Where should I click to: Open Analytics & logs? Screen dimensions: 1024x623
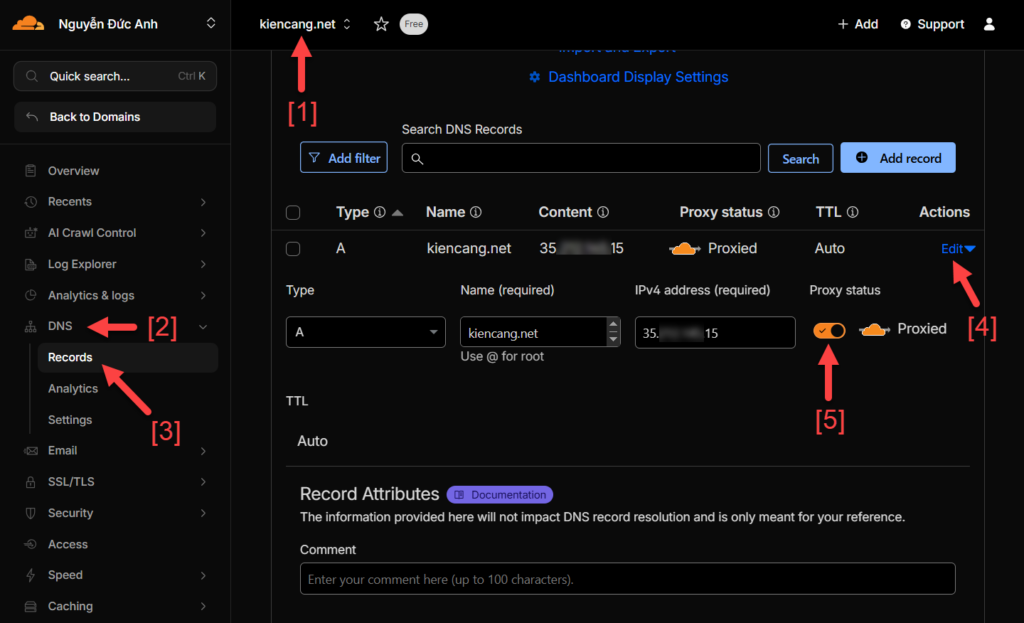click(86, 294)
